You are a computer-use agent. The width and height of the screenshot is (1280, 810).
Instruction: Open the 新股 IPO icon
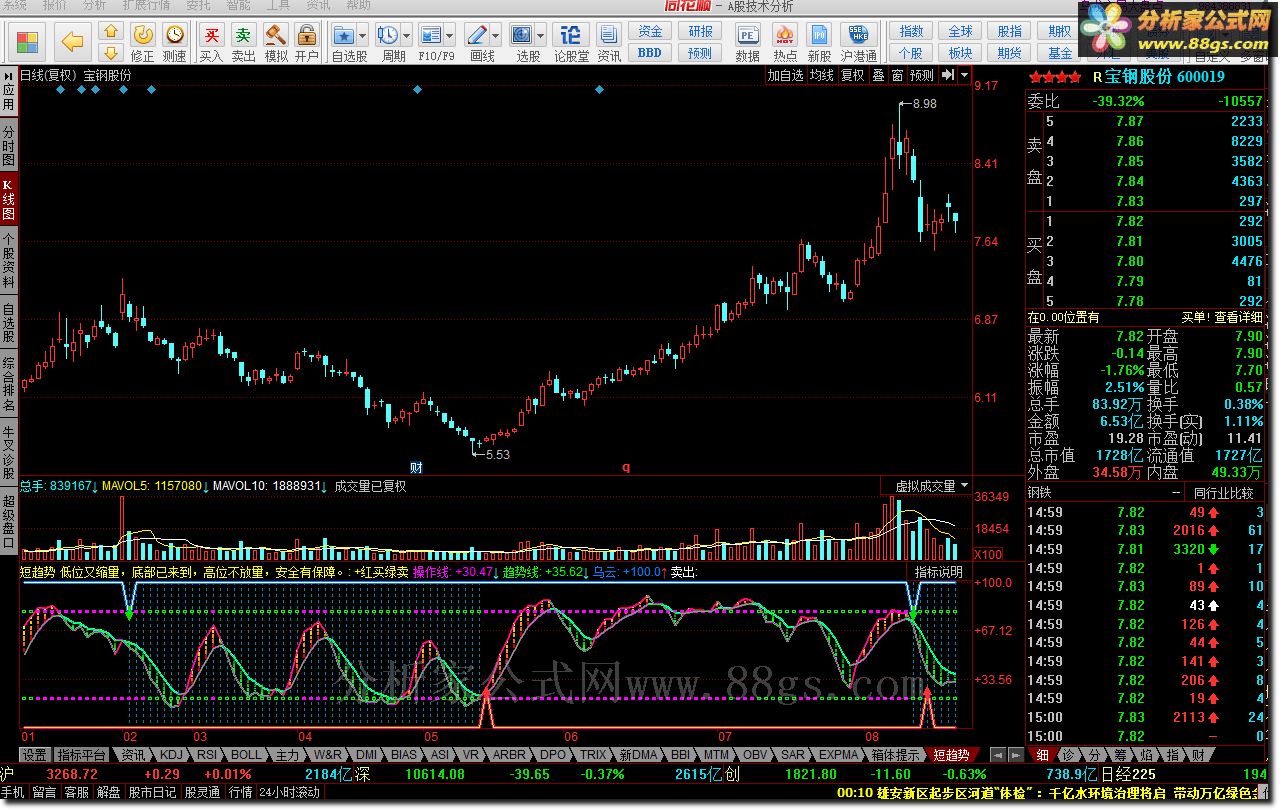[x=819, y=42]
